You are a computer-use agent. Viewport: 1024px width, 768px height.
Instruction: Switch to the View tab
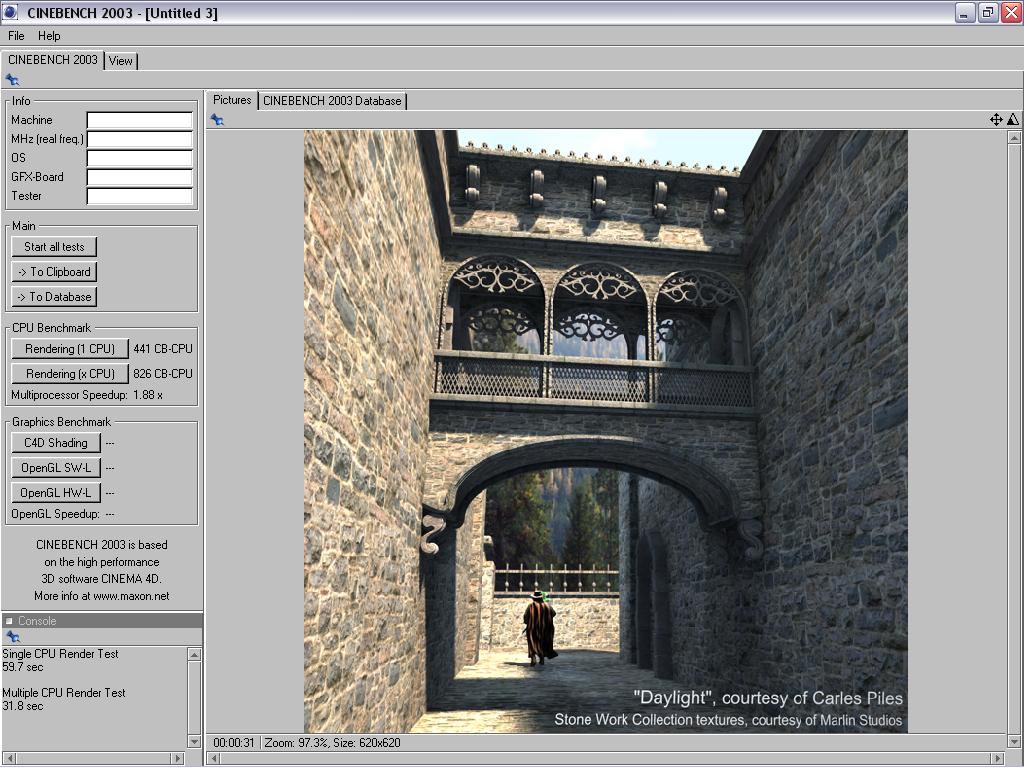point(121,61)
